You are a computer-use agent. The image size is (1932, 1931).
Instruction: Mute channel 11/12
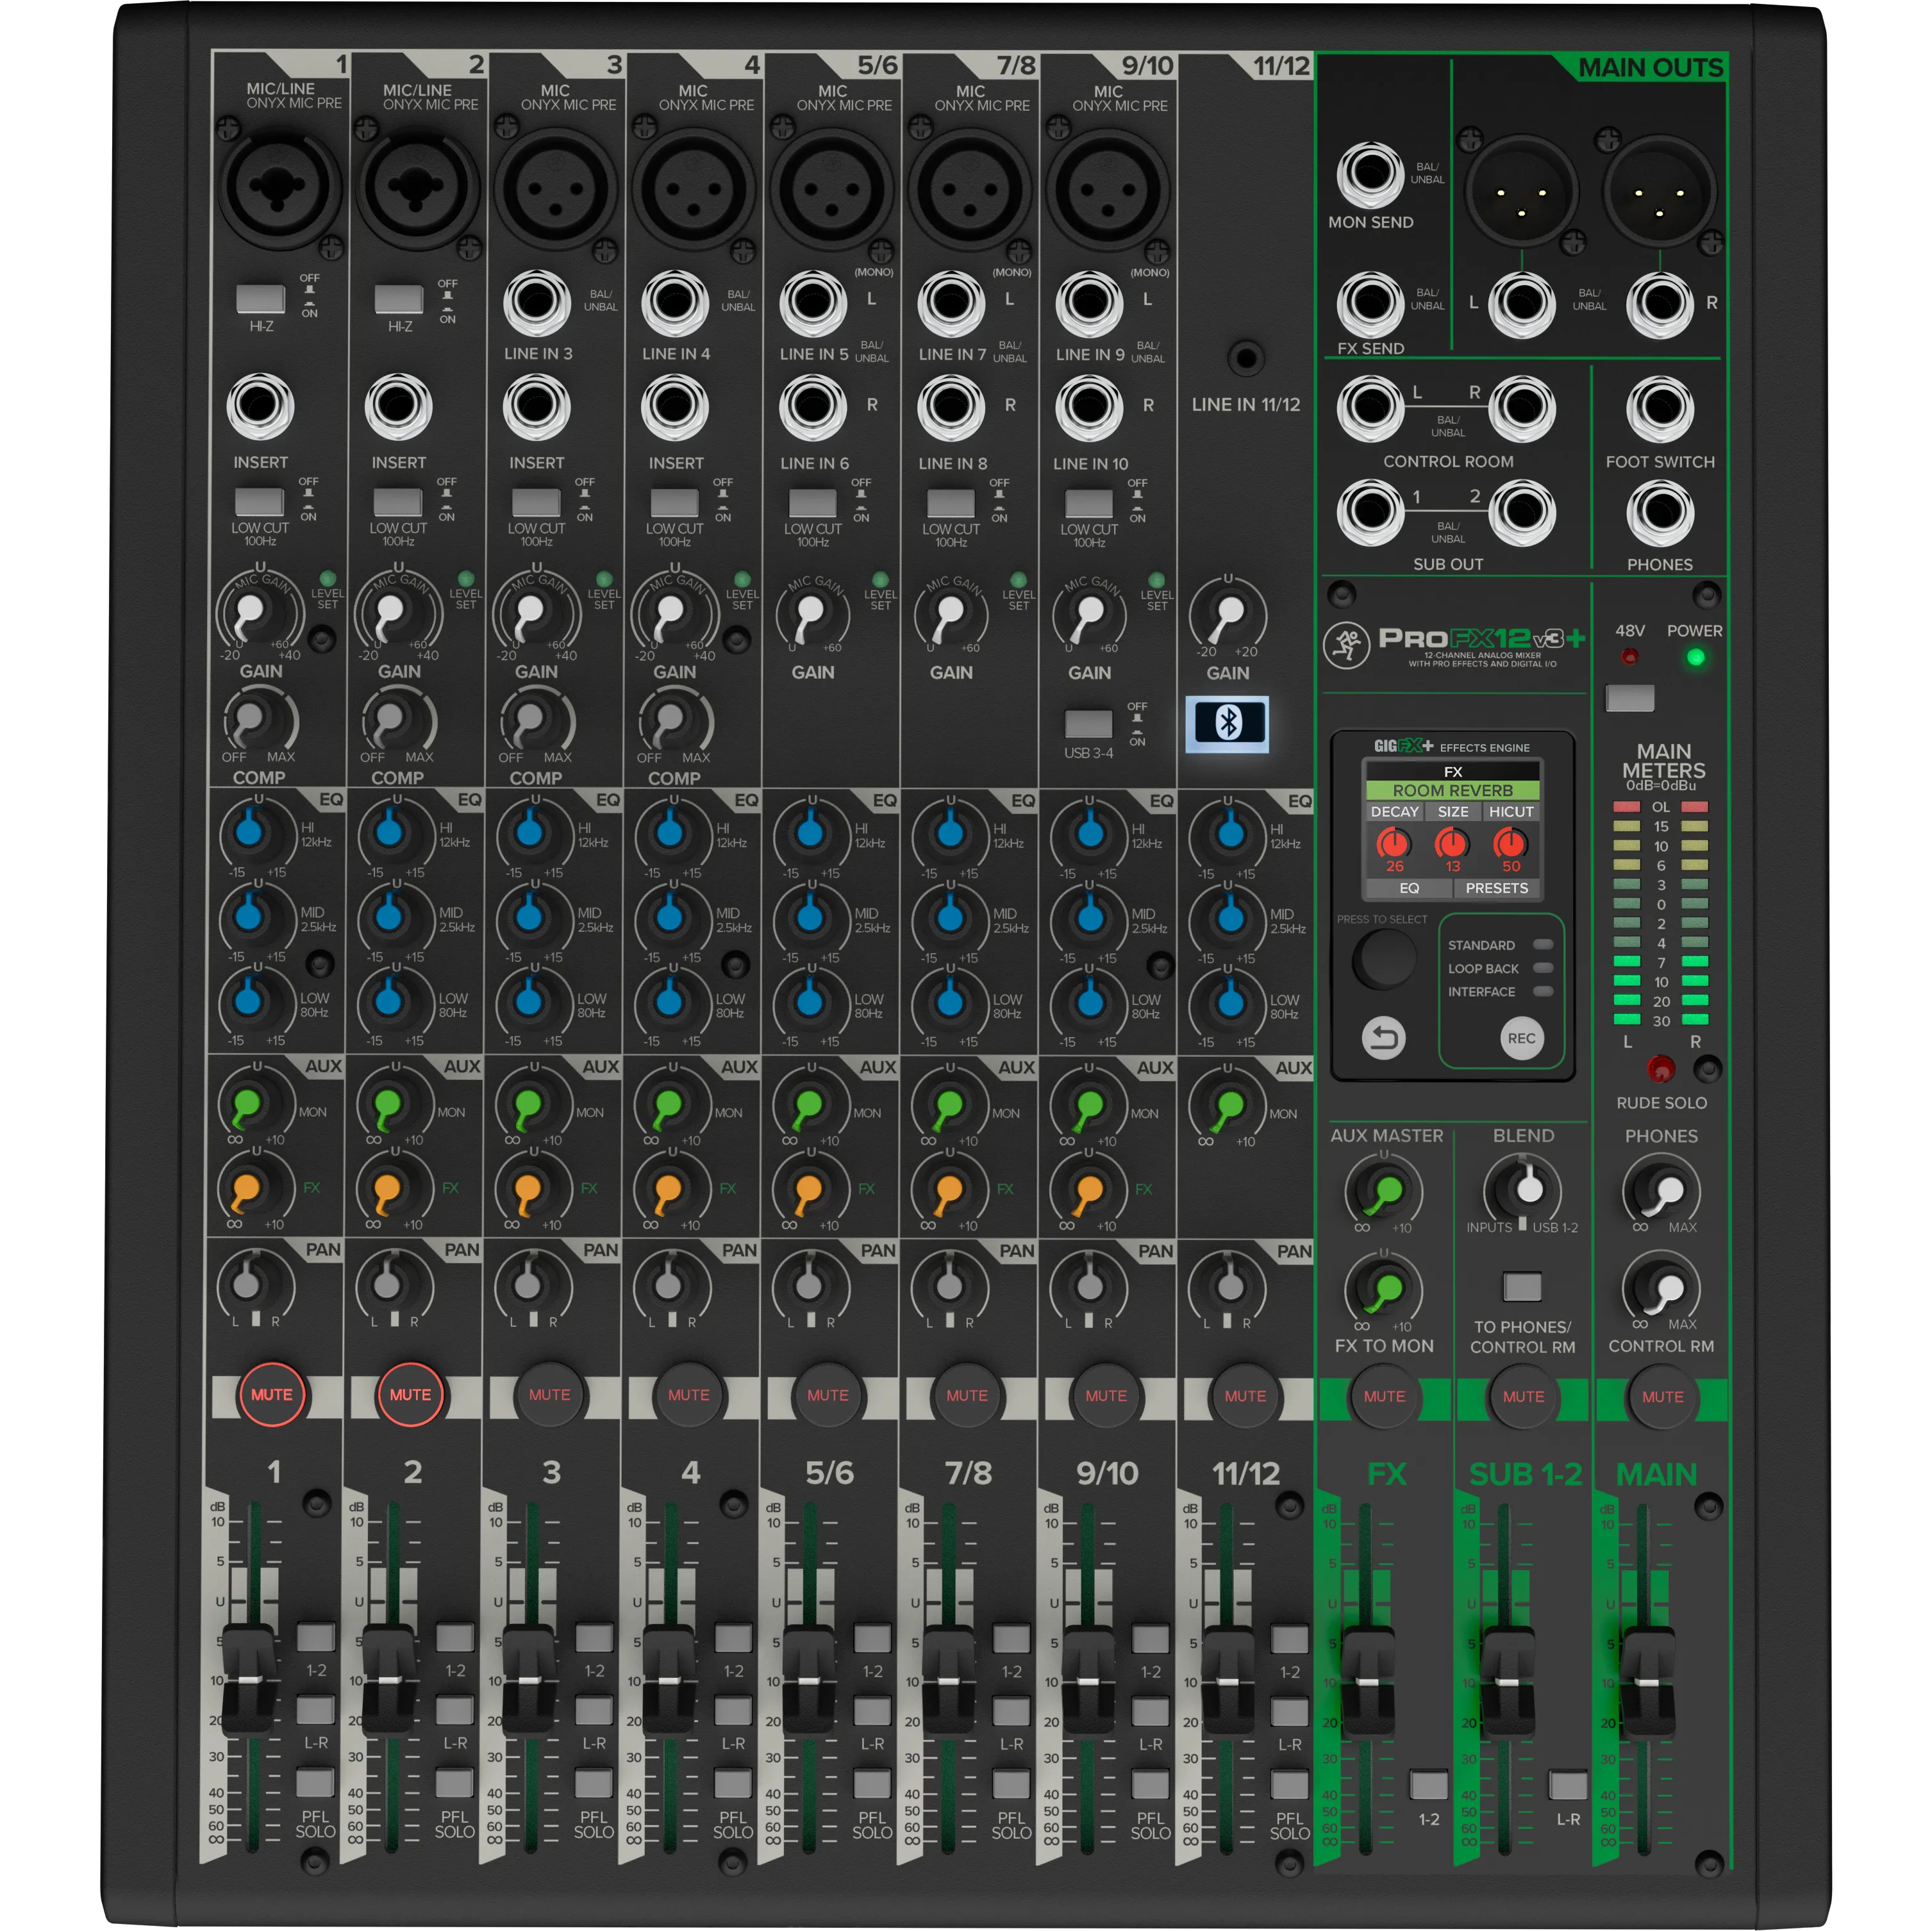[x=1245, y=1395]
